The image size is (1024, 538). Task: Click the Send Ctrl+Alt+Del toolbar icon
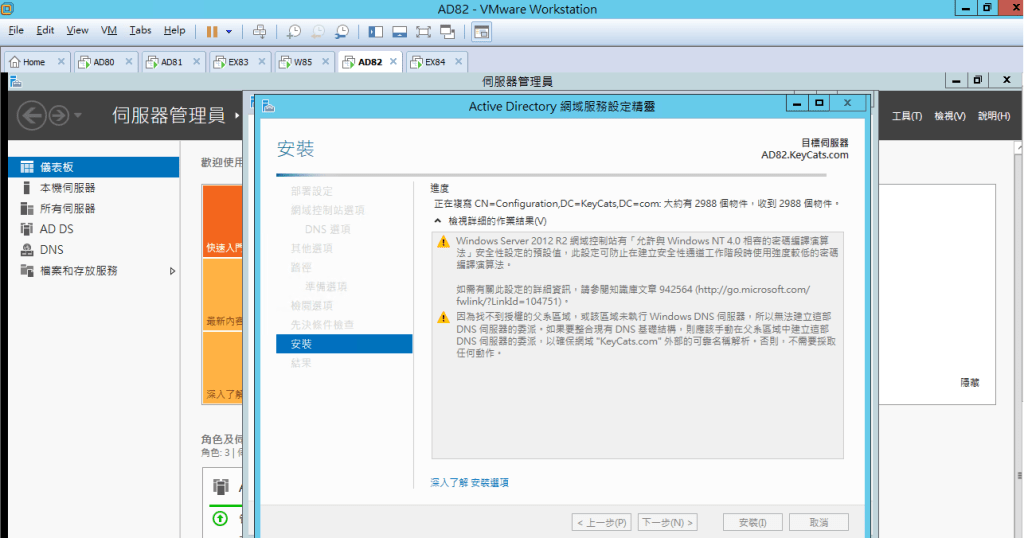click(260, 31)
